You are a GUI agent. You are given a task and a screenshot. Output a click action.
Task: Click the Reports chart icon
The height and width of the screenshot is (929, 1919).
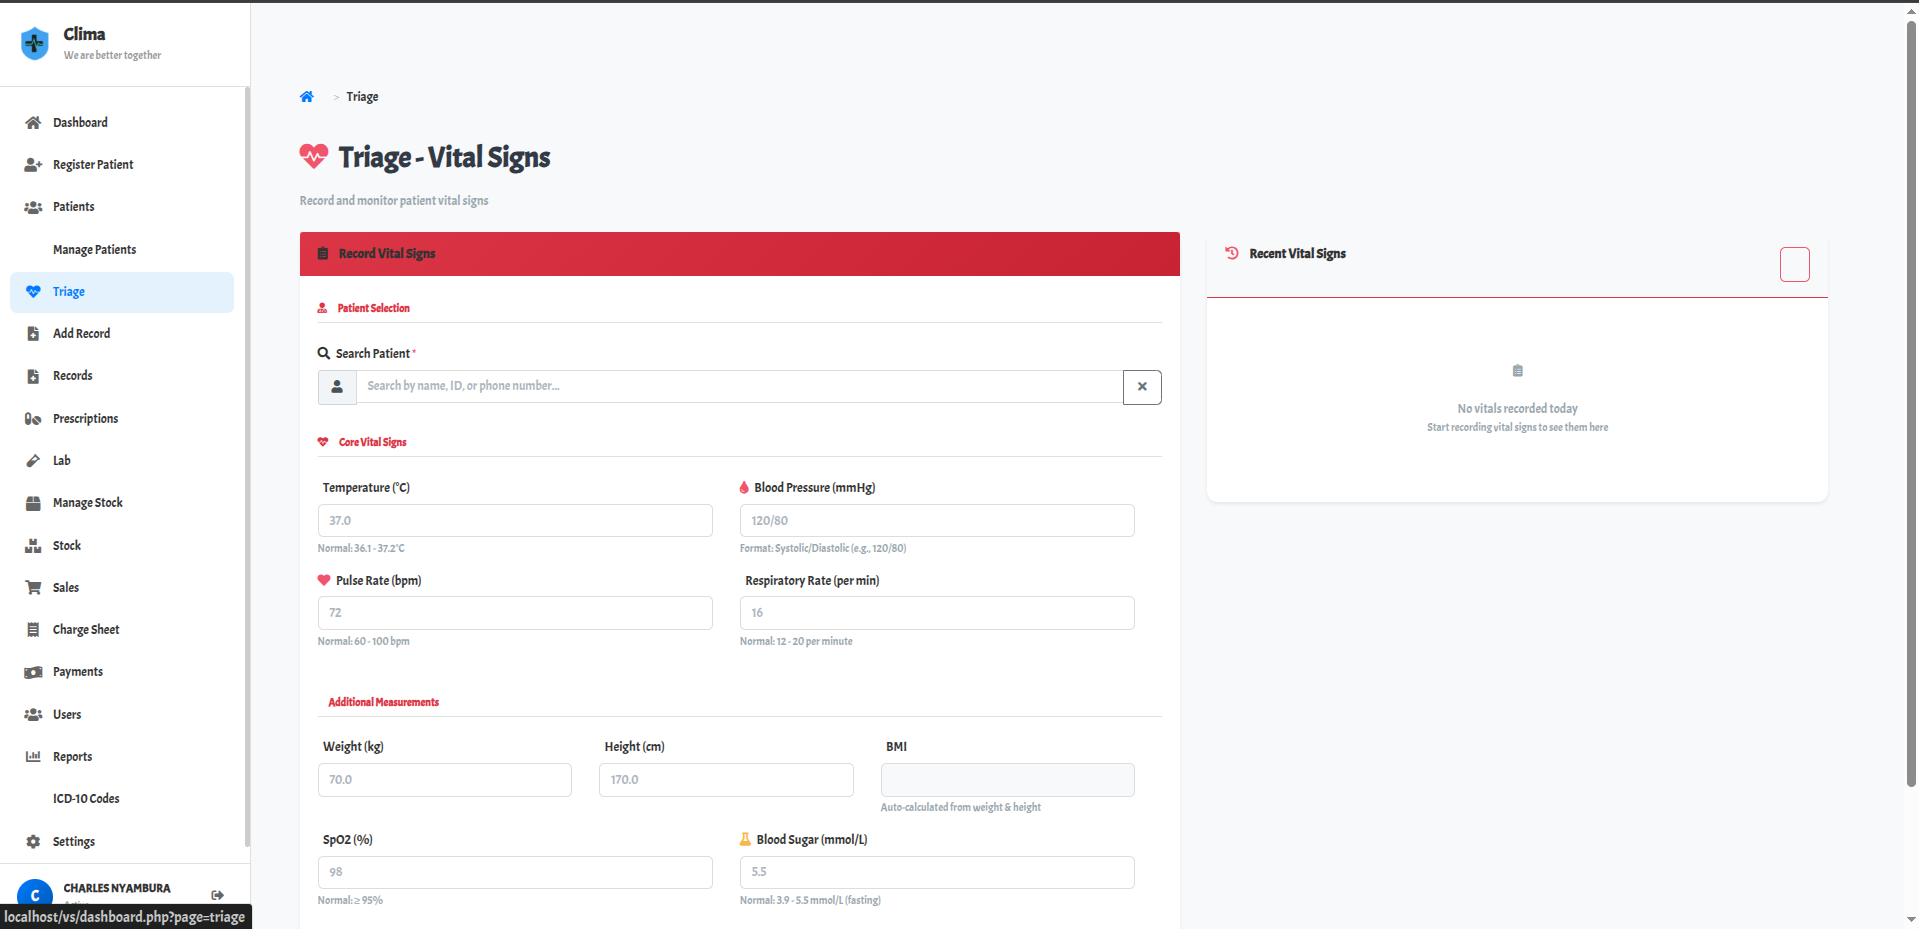coord(33,757)
